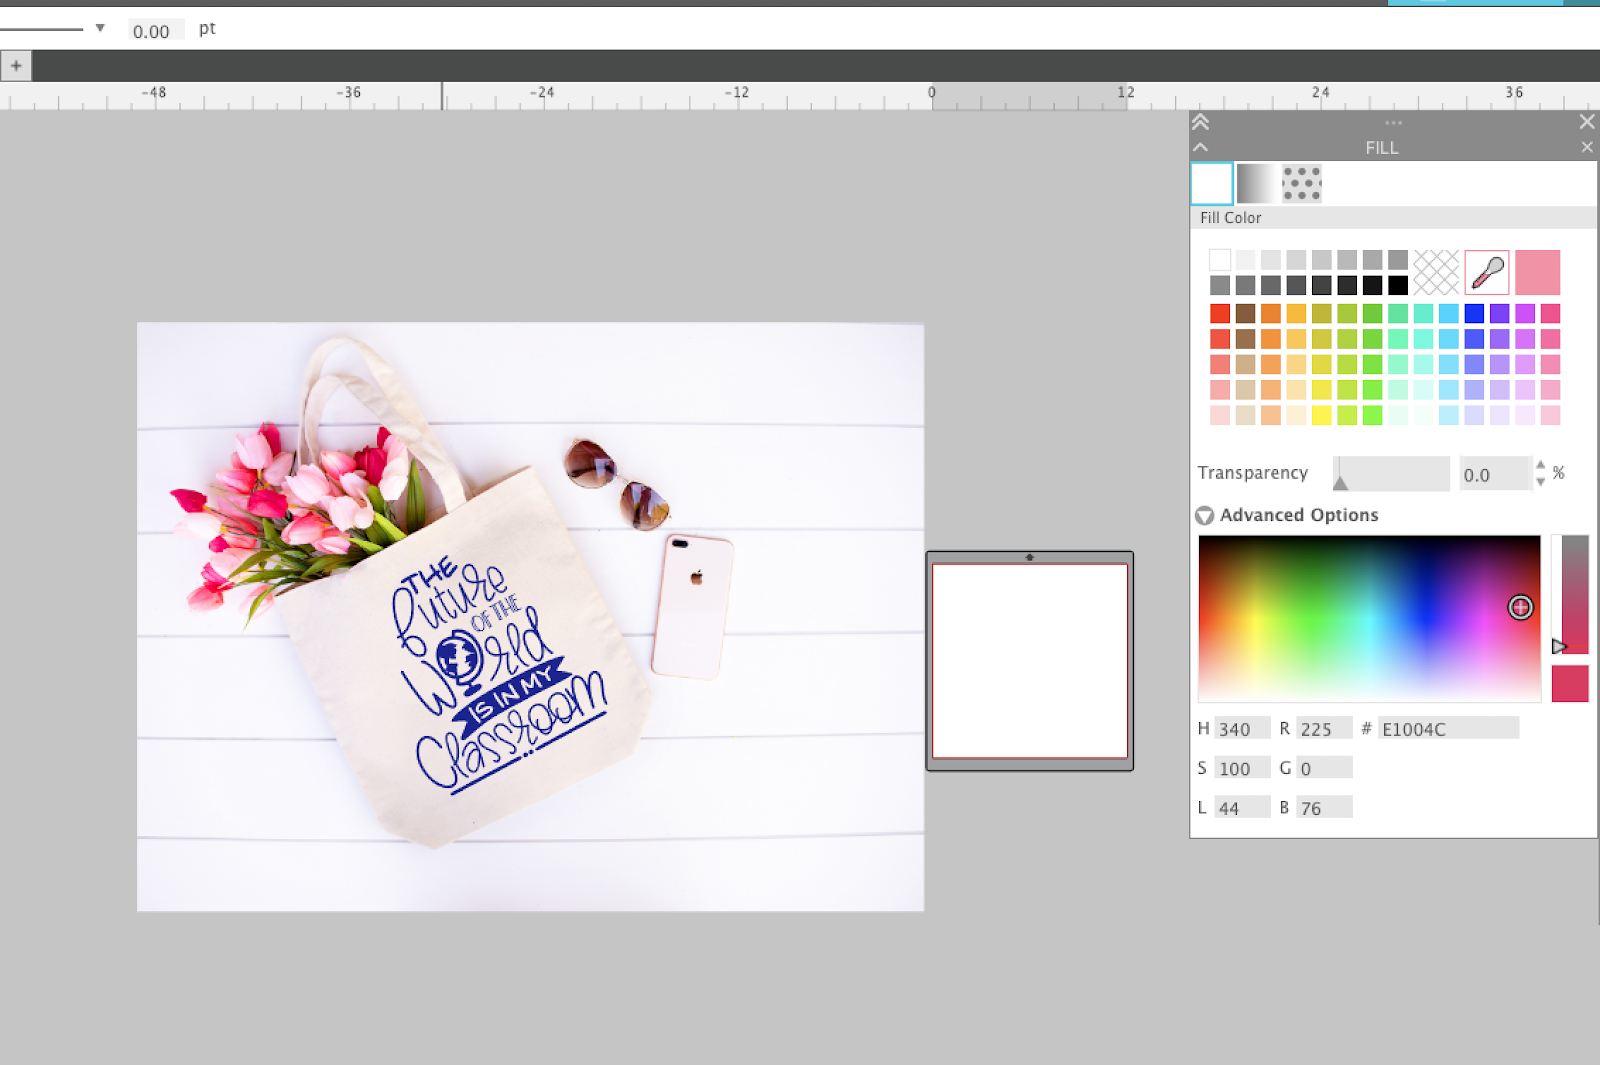Edit the Hue value field
The height and width of the screenshot is (1065, 1600).
tap(1240, 727)
